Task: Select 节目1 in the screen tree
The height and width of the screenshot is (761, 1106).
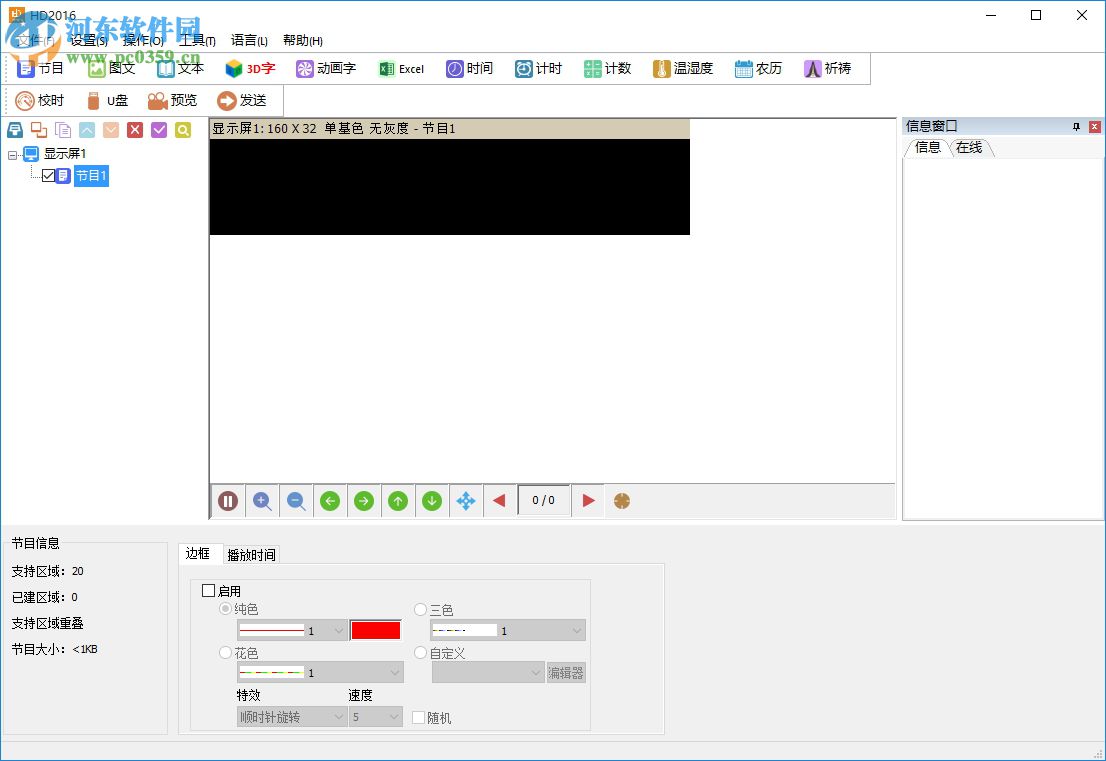Action: tap(91, 175)
